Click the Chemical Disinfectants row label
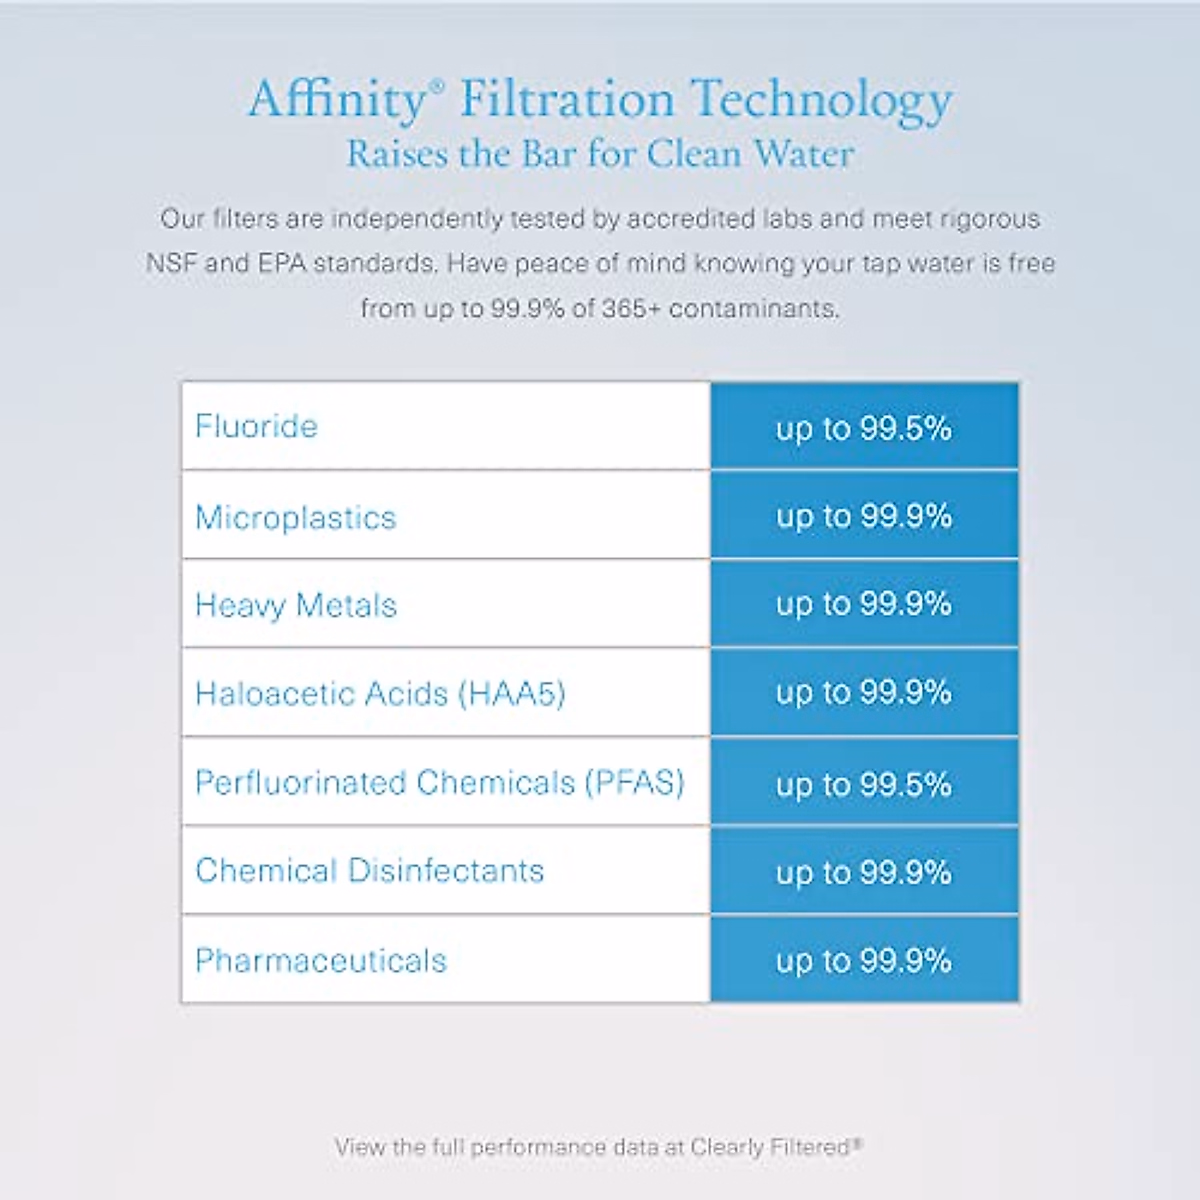The width and height of the screenshot is (1200, 1200). coord(369,870)
